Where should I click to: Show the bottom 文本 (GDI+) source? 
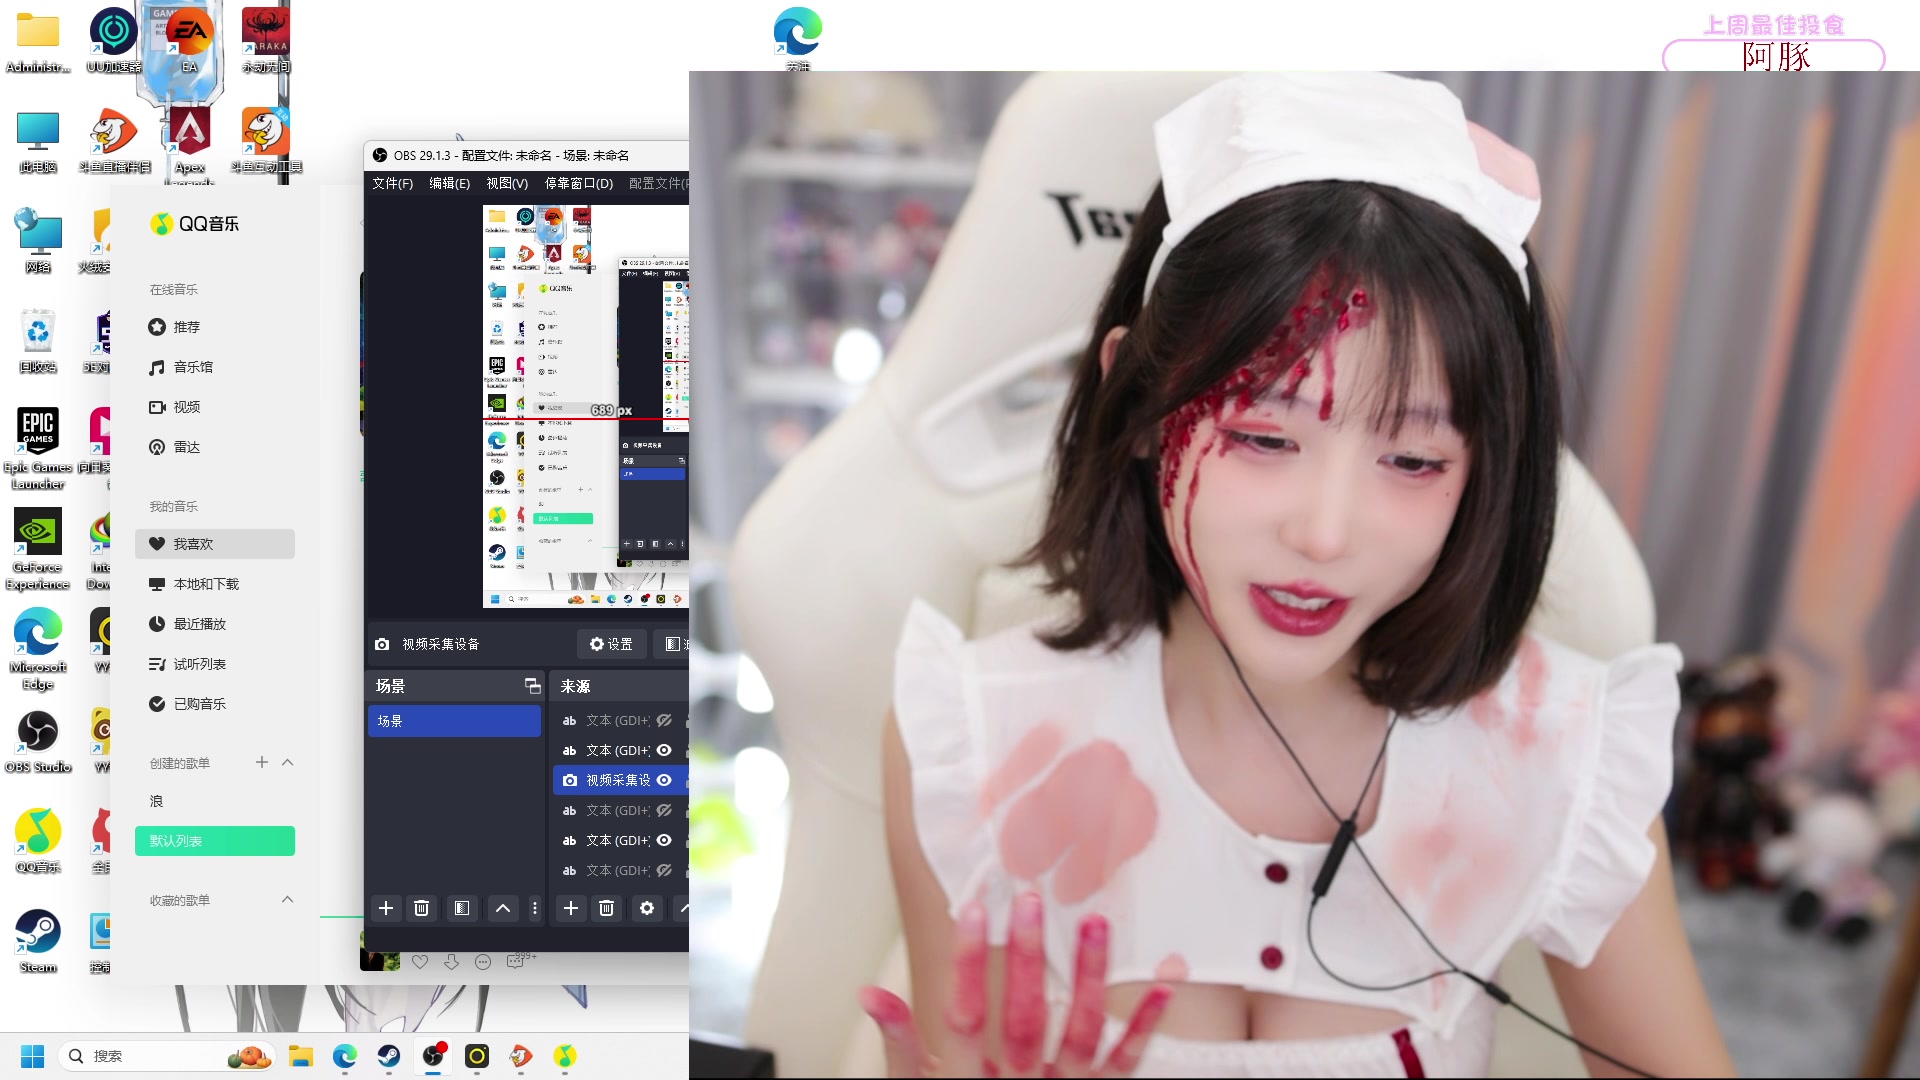pyautogui.click(x=664, y=871)
